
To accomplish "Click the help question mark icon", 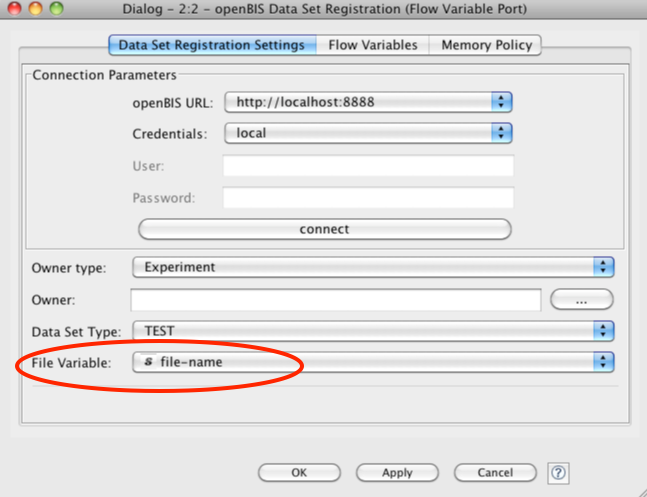I will coord(558,472).
